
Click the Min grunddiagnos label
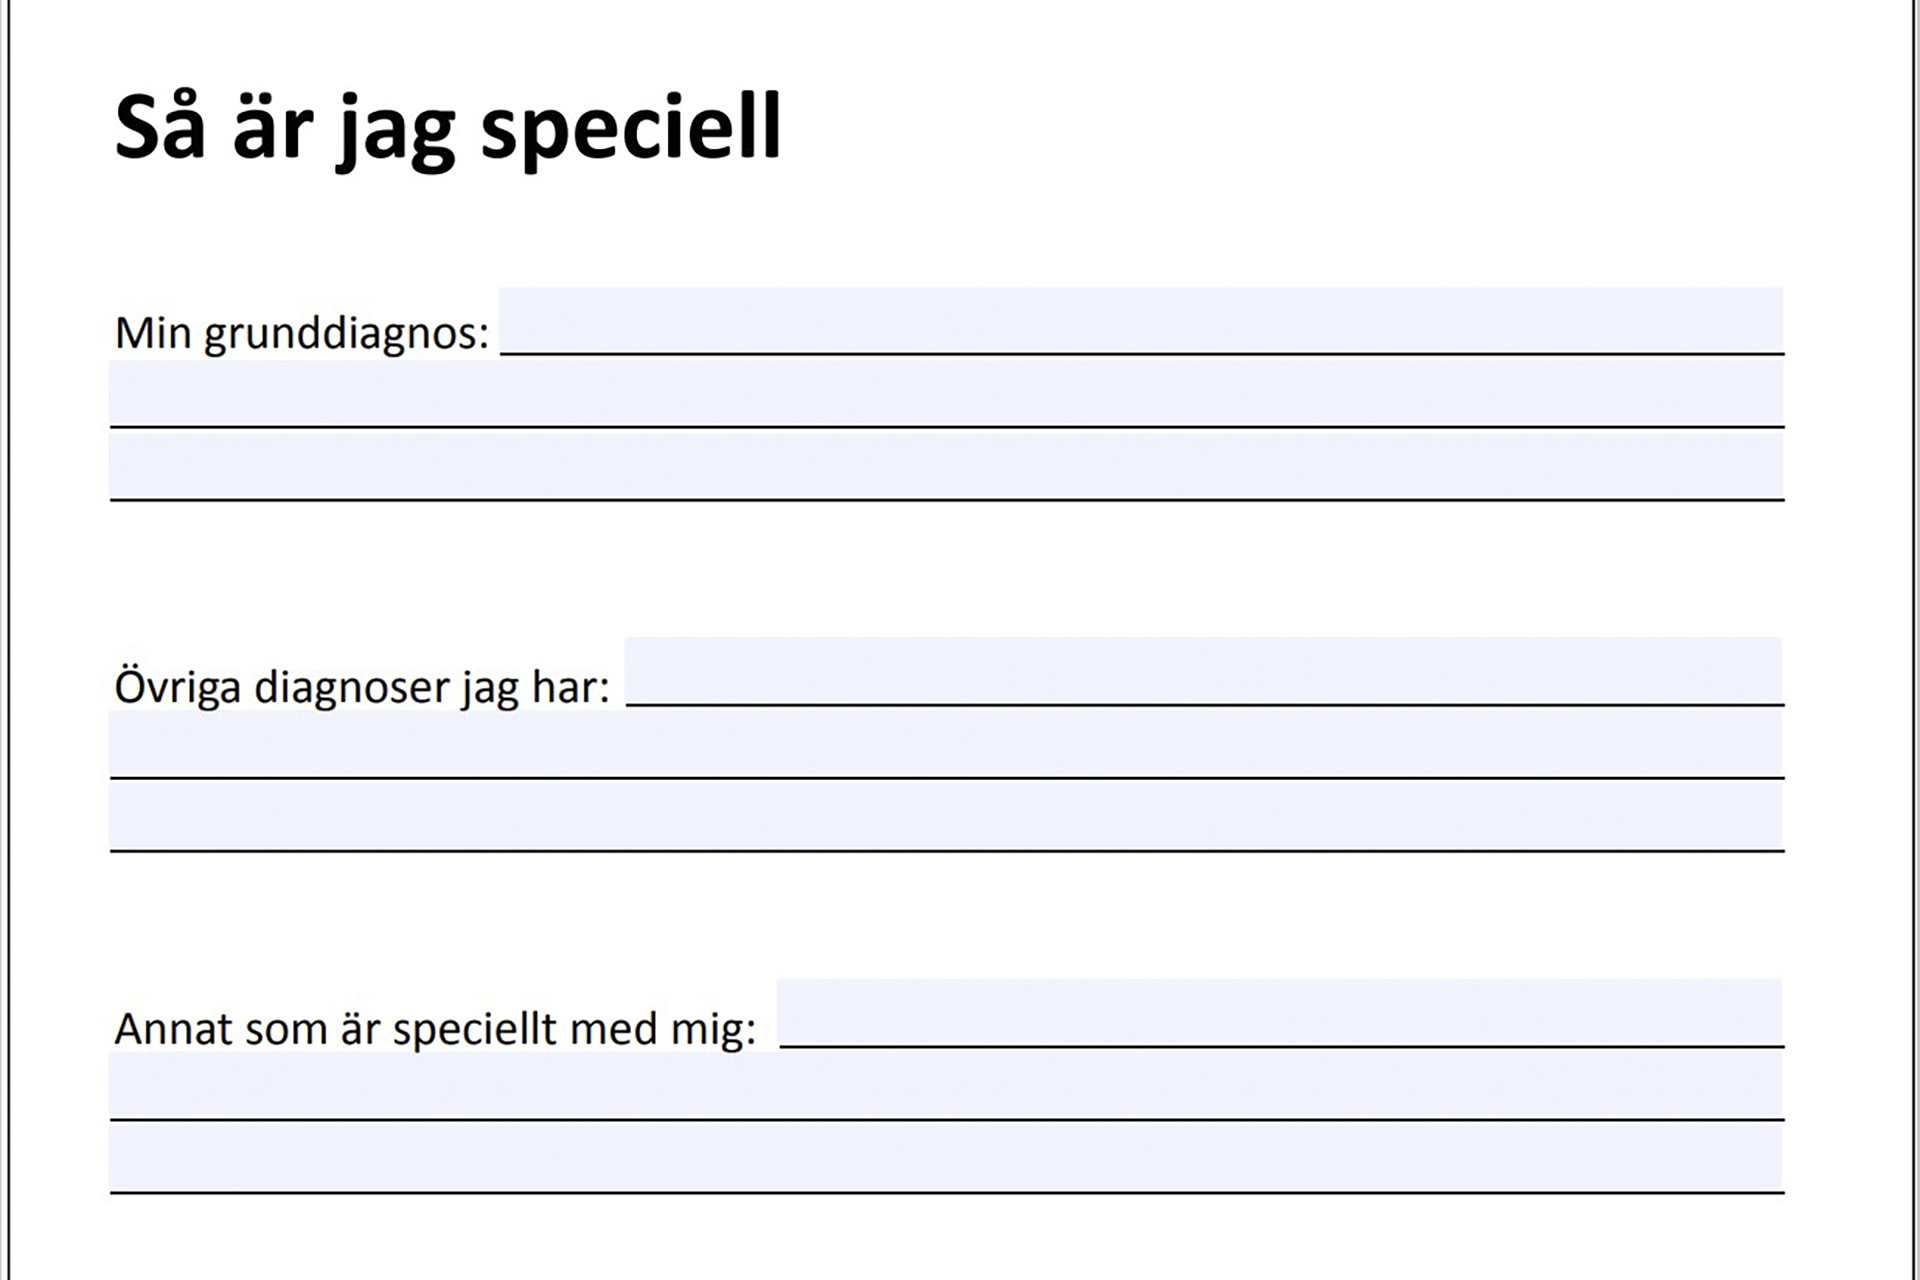coord(302,333)
